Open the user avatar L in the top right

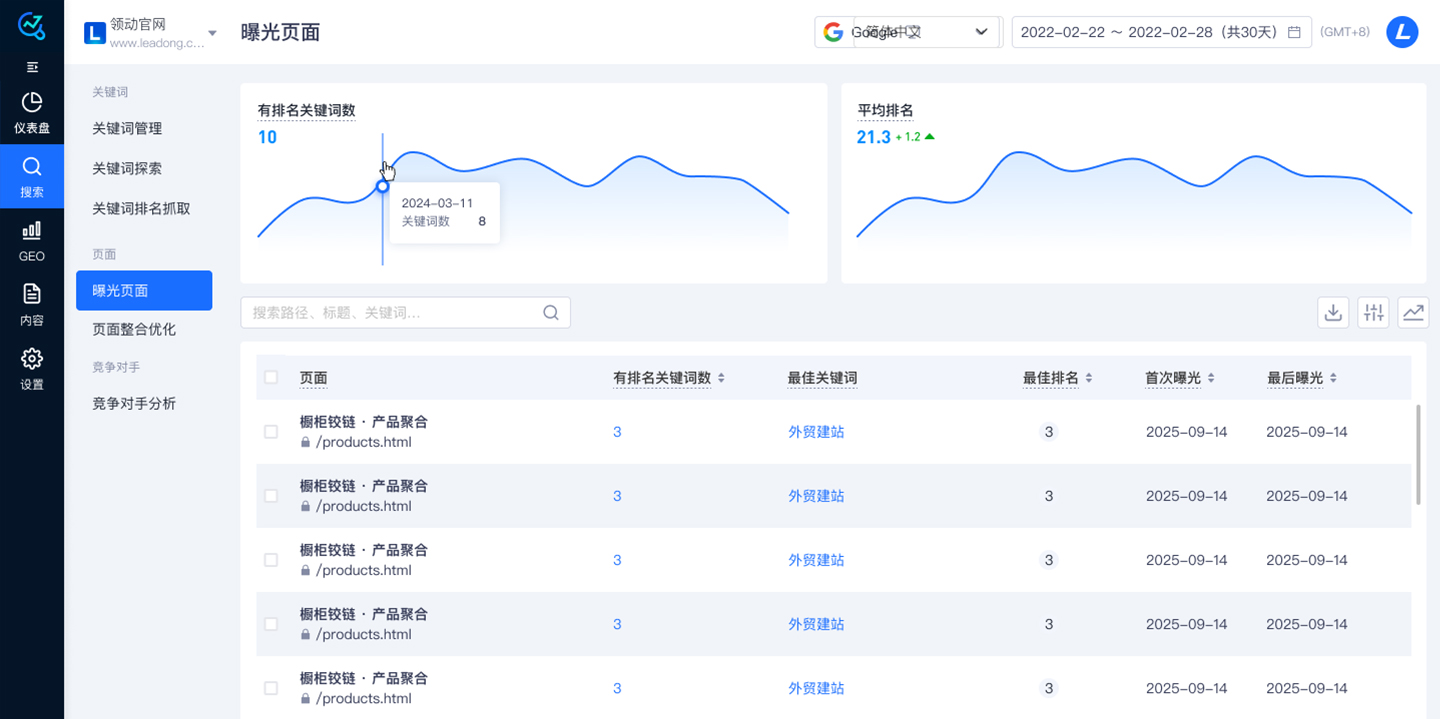pos(1402,32)
